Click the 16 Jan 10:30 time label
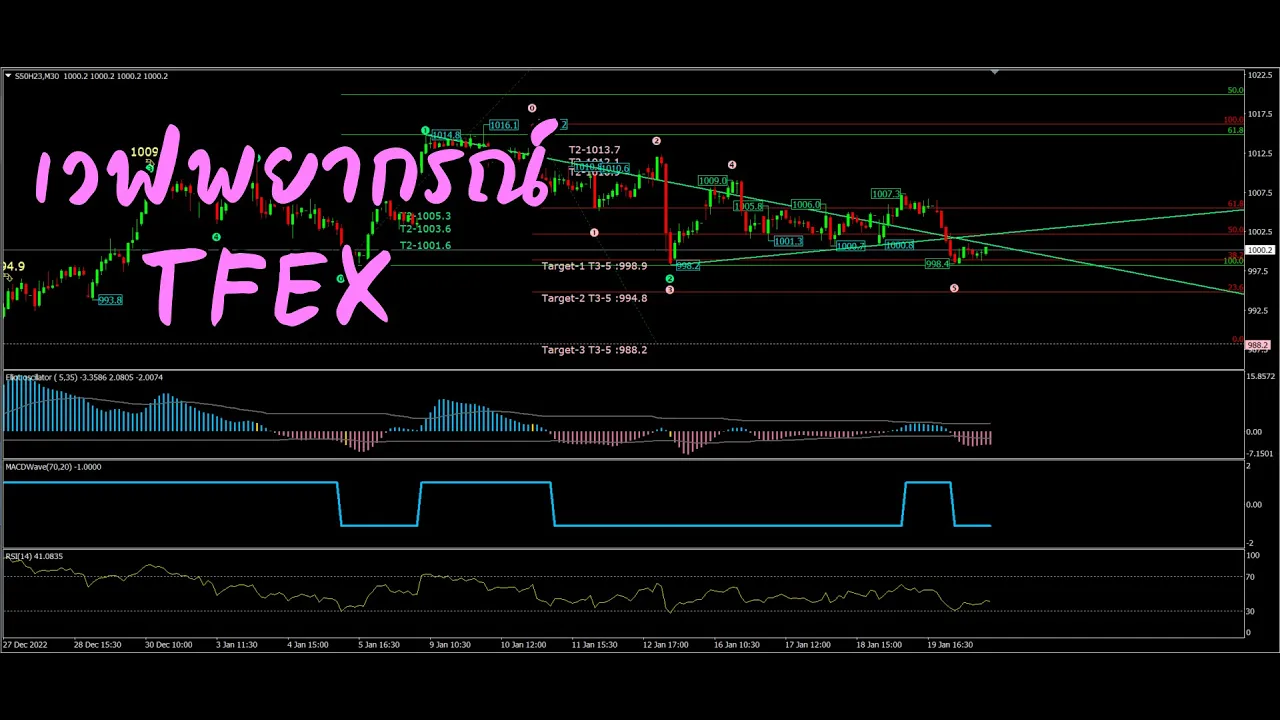 pyautogui.click(x=736, y=645)
